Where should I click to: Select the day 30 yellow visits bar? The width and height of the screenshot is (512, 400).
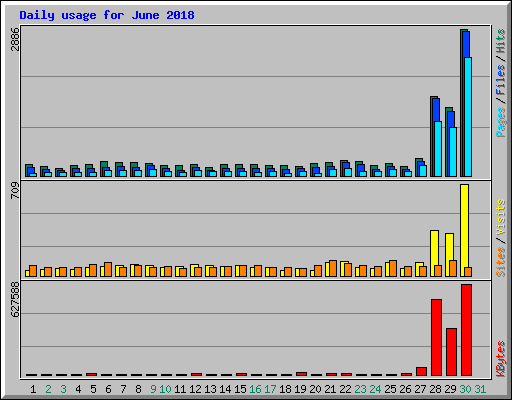click(x=464, y=230)
